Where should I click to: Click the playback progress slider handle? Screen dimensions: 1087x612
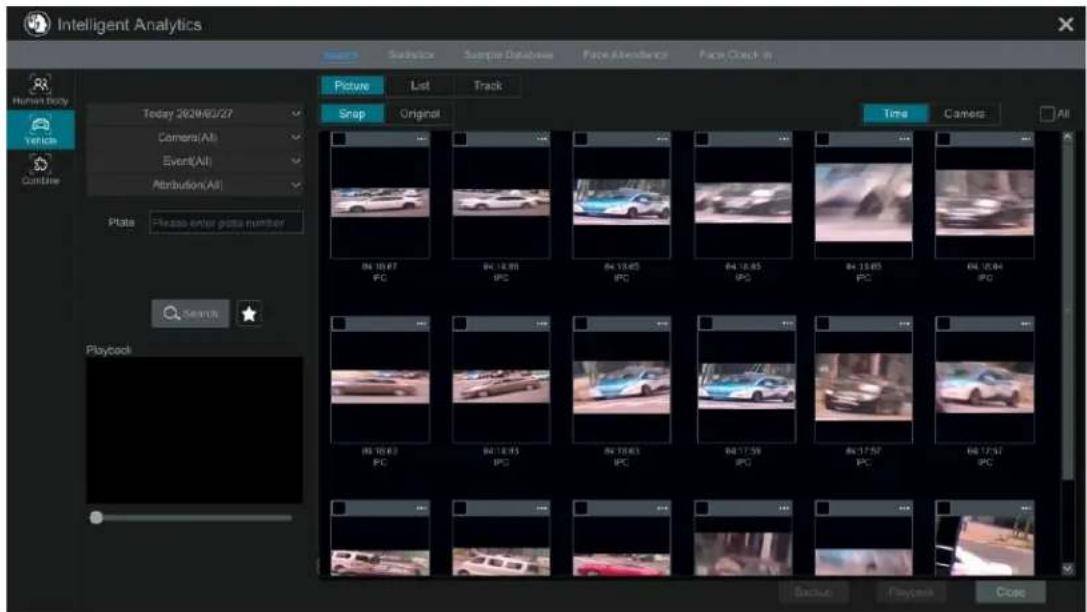click(96, 518)
